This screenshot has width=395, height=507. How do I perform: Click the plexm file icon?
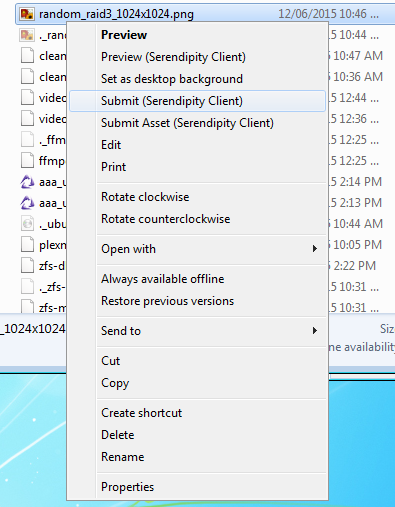coord(27,245)
